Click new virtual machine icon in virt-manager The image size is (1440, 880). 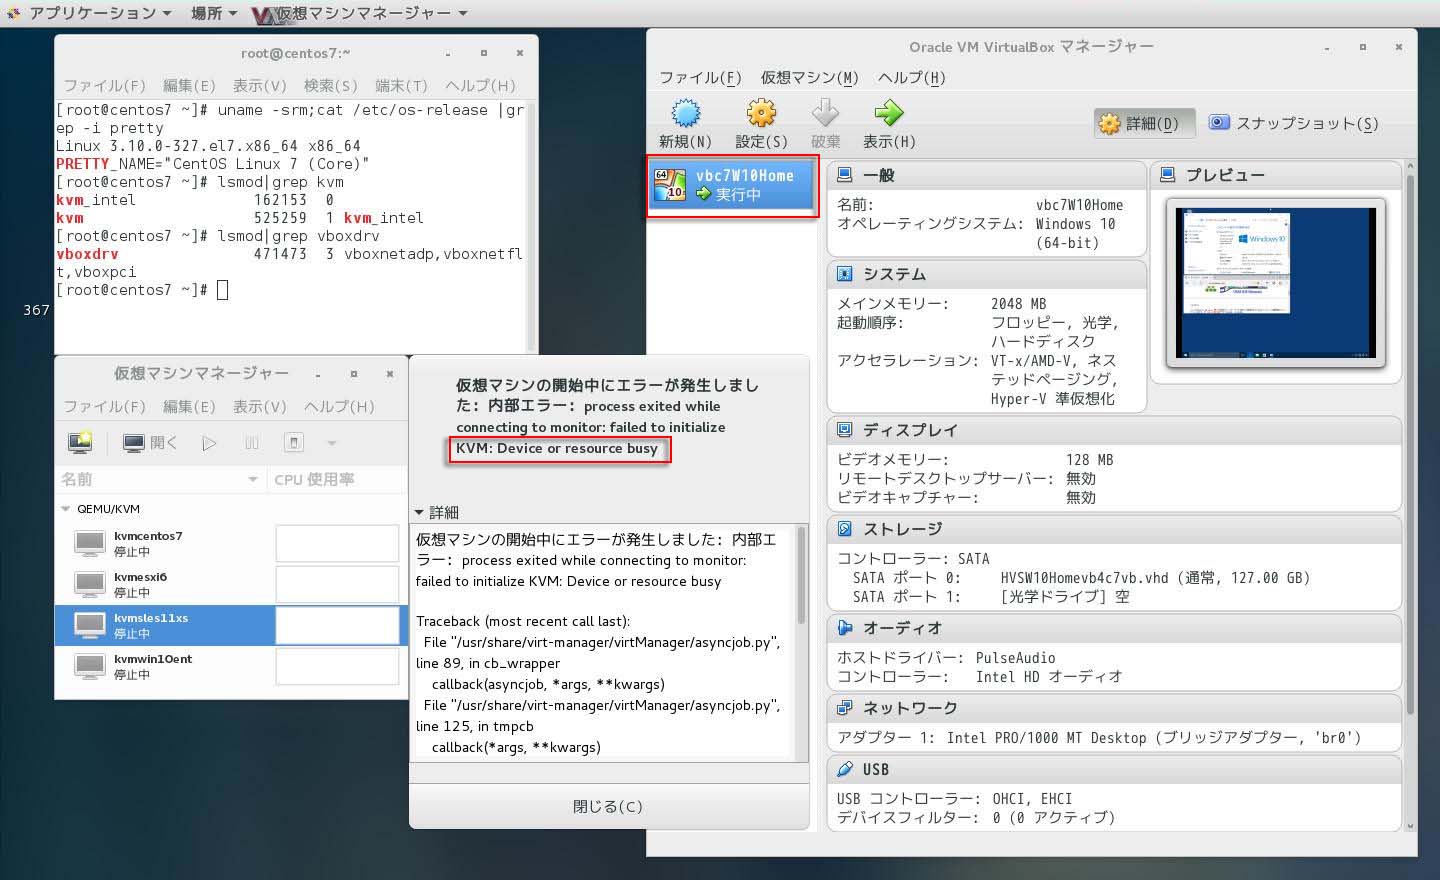click(x=80, y=443)
